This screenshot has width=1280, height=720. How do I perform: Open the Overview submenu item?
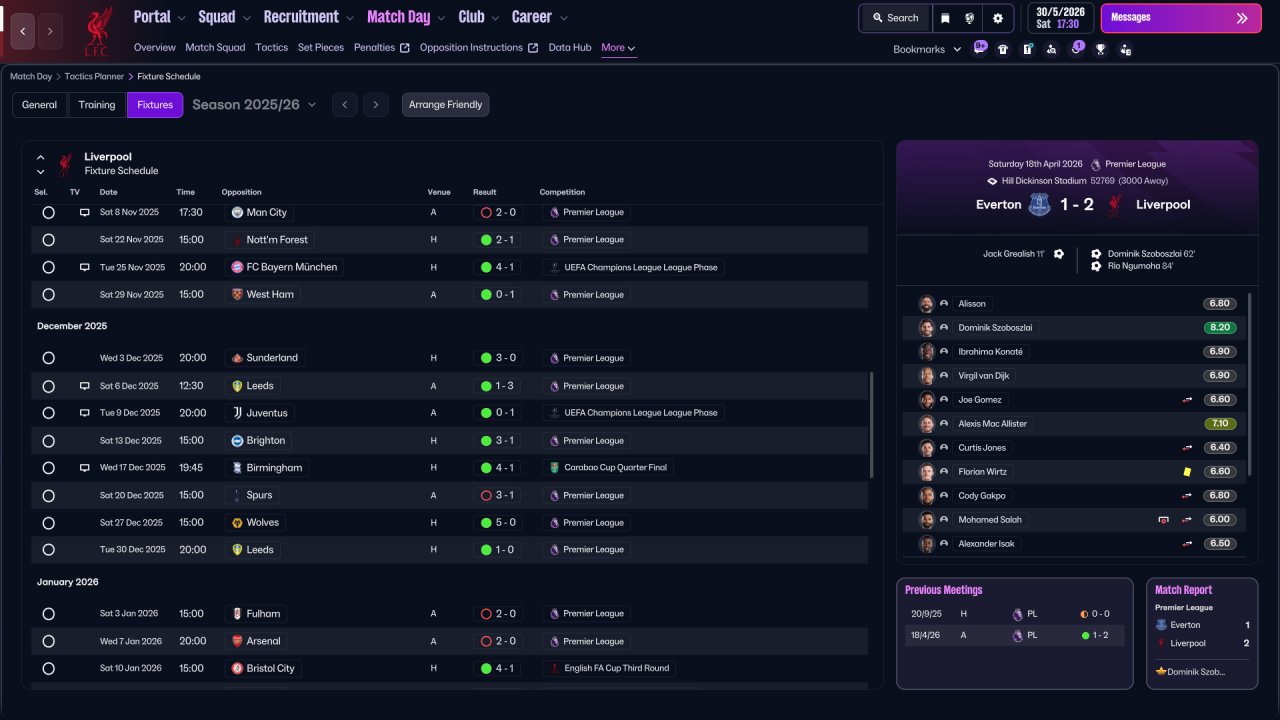click(x=154, y=48)
